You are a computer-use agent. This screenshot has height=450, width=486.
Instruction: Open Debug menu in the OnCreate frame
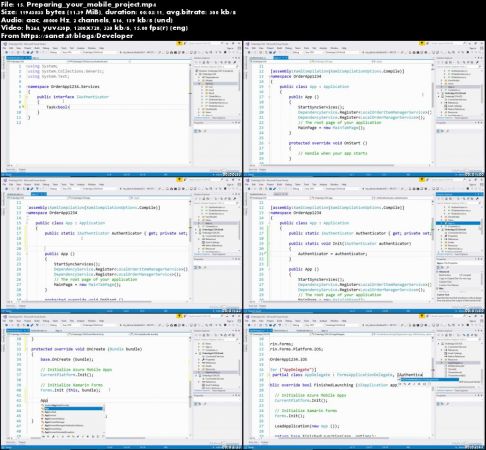tap(46, 321)
